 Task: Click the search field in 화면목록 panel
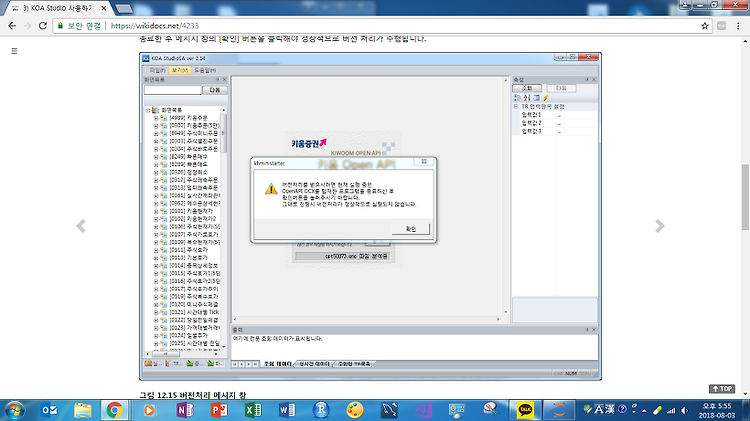pyautogui.click(x=173, y=90)
